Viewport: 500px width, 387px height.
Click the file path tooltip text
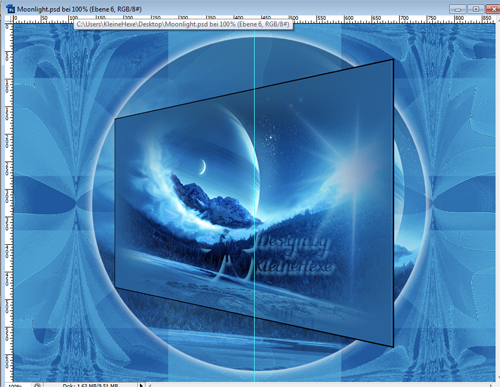click(183, 24)
